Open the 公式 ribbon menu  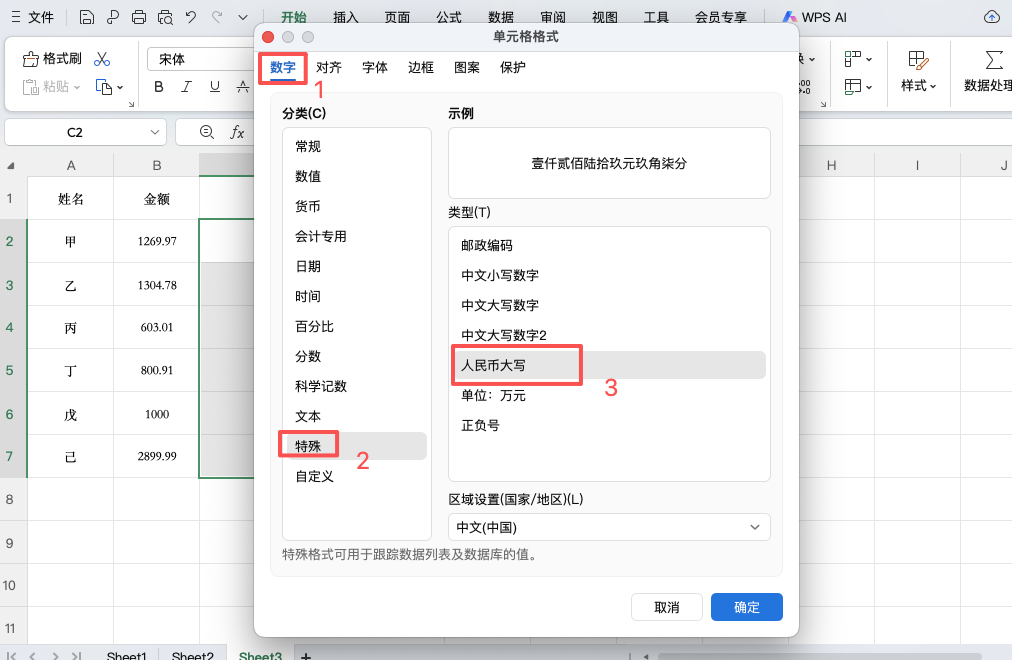pyautogui.click(x=447, y=16)
